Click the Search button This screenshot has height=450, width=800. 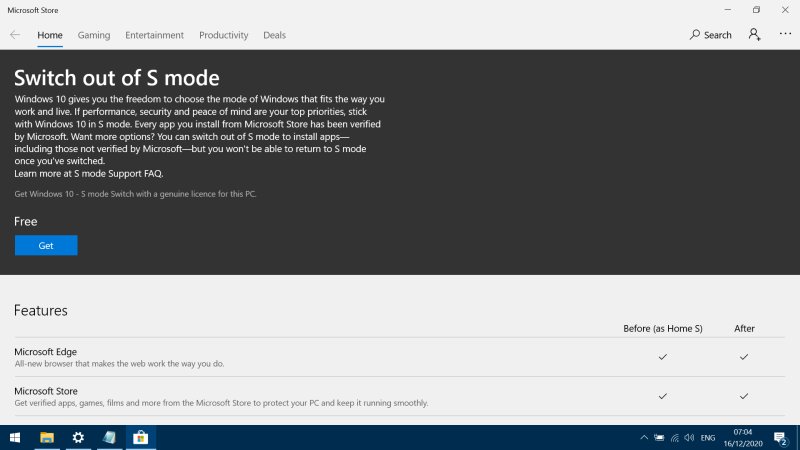pos(710,35)
